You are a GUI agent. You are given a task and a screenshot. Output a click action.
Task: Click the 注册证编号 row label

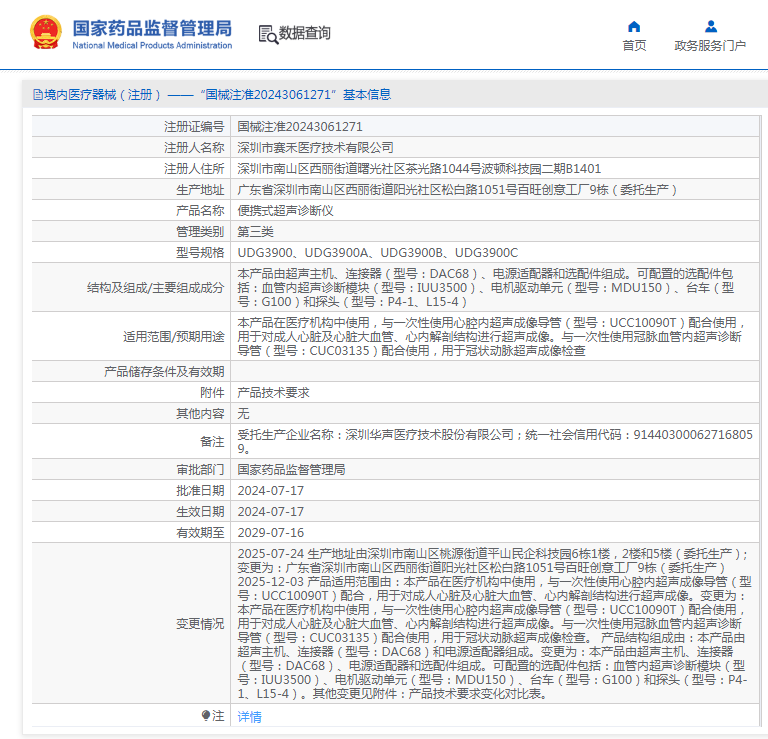(x=194, y=127)
